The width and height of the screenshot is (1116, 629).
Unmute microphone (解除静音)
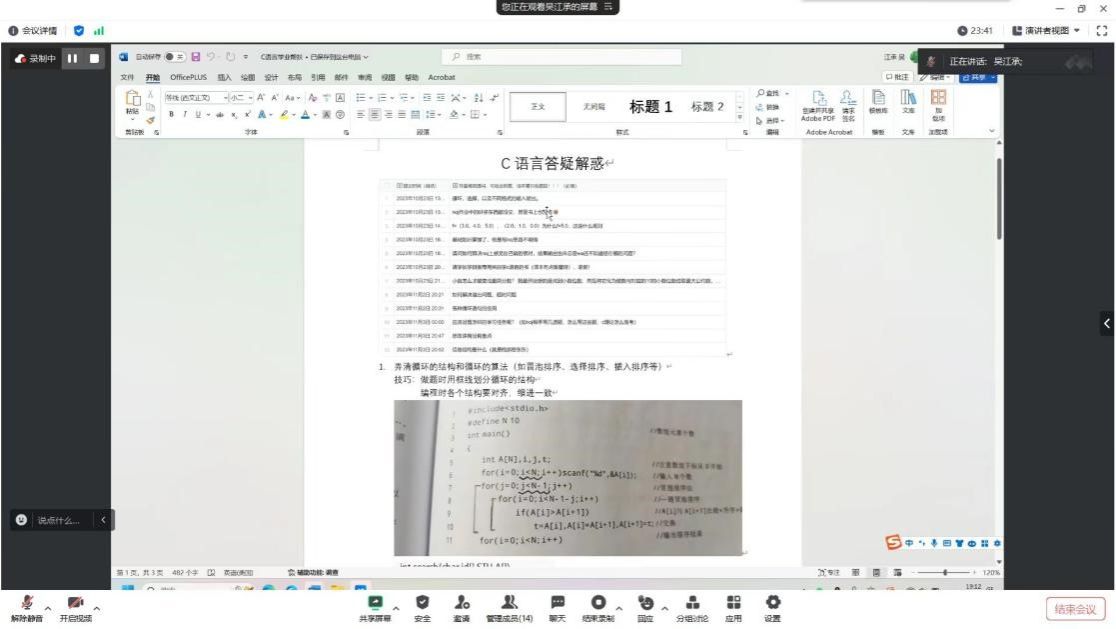(19, 603)
